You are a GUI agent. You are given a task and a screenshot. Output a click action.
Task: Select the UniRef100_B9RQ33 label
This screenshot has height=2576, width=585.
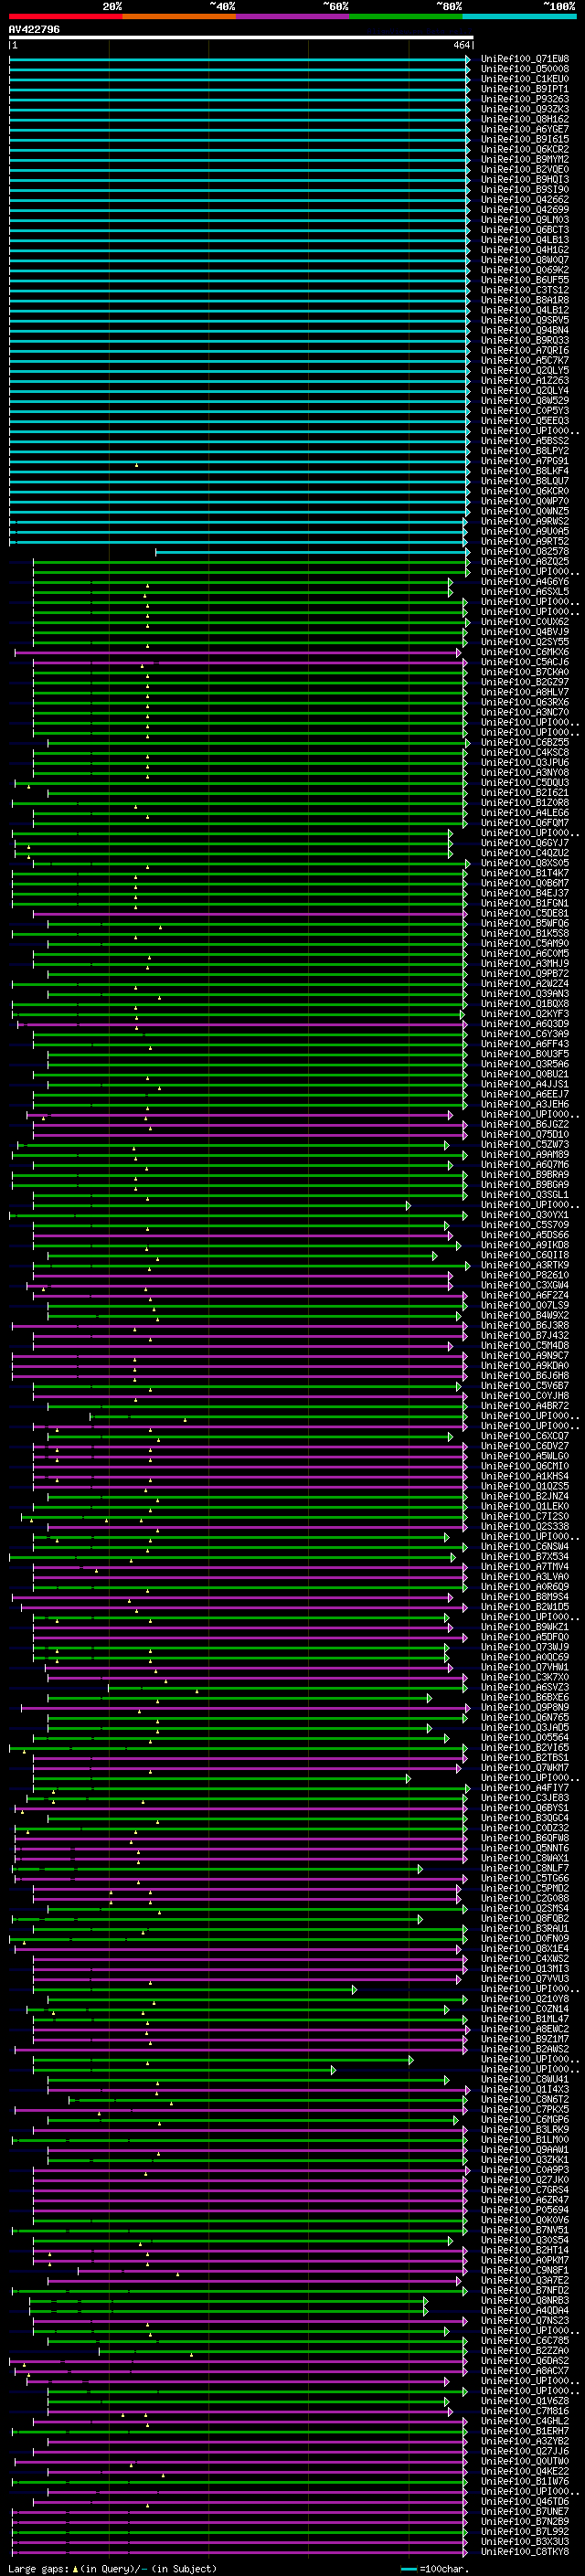525,340
